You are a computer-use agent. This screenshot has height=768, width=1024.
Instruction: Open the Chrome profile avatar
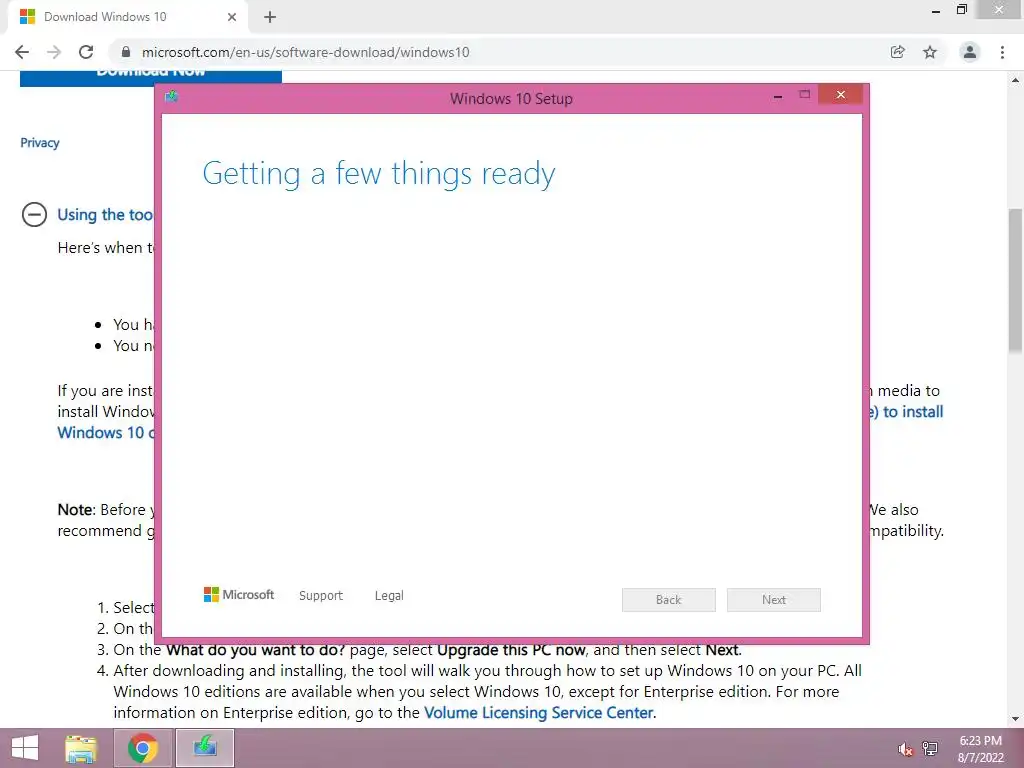coord(970,52)
